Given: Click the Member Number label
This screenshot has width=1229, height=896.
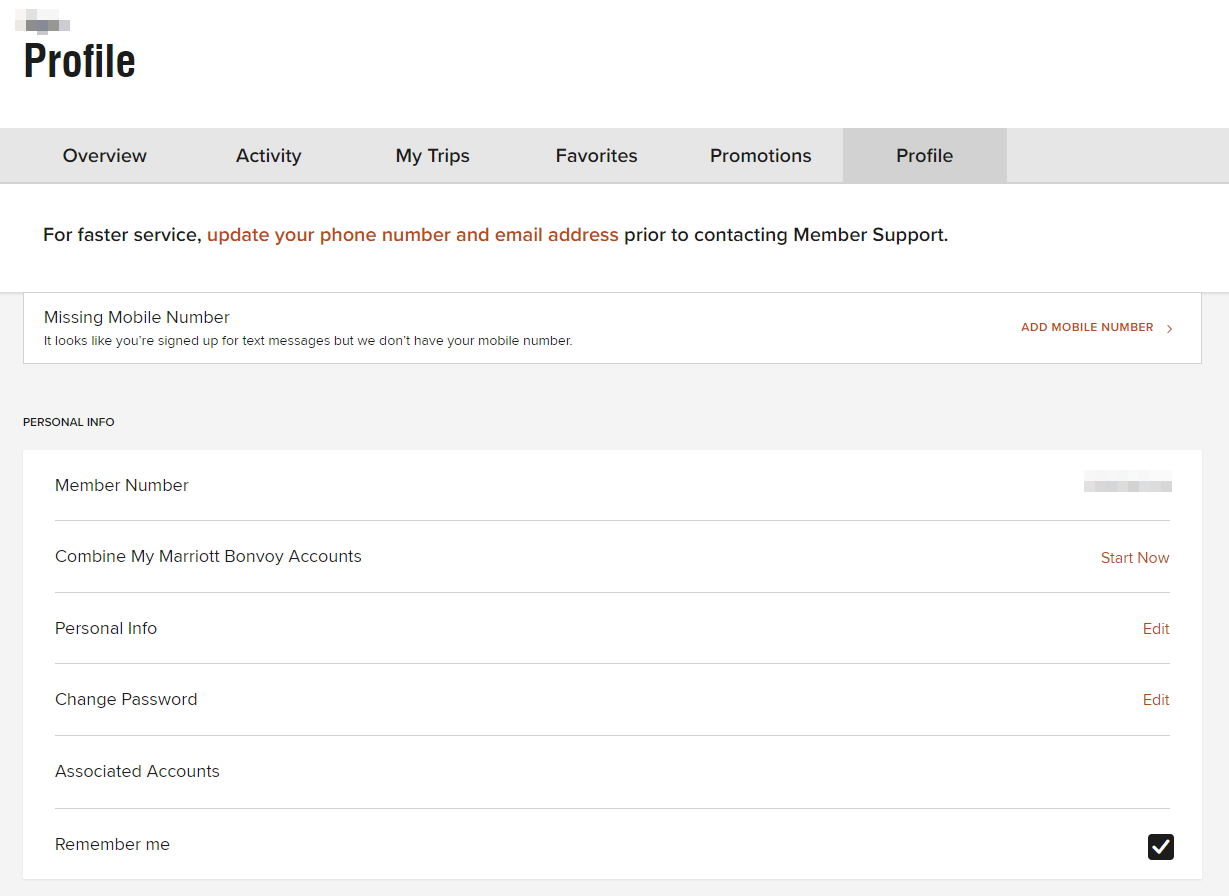Looking at the screenshot, I should click(x=122, y=486).
